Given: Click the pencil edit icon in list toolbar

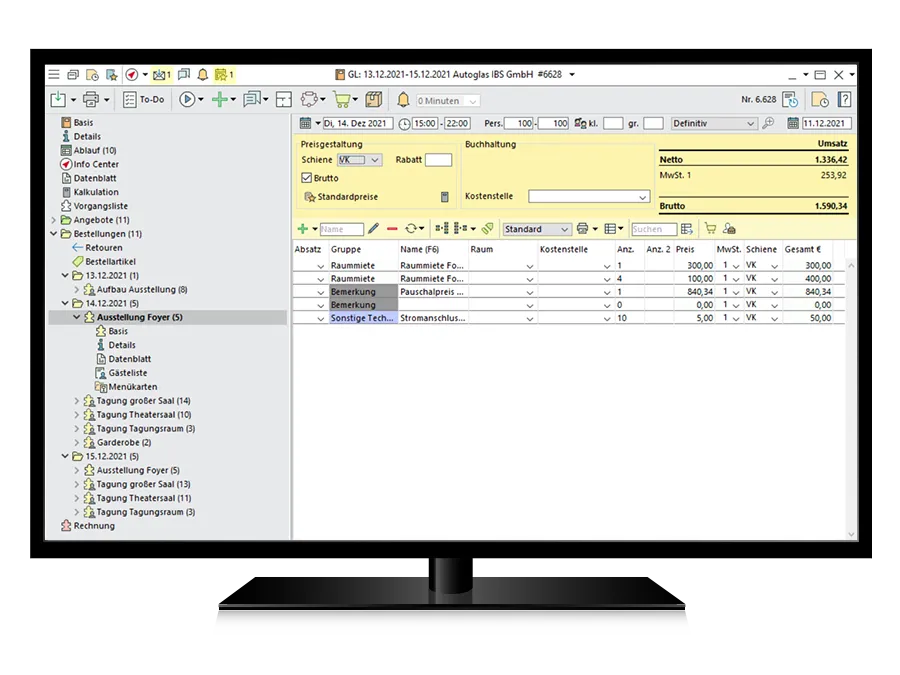Looking at the screenshot, I should (x=374, y=229).
